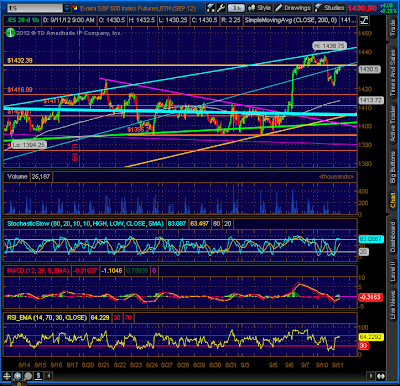Screen dimensions: 400x386
Task: Click the green info icon beside the copyright text
Action: 10,33
